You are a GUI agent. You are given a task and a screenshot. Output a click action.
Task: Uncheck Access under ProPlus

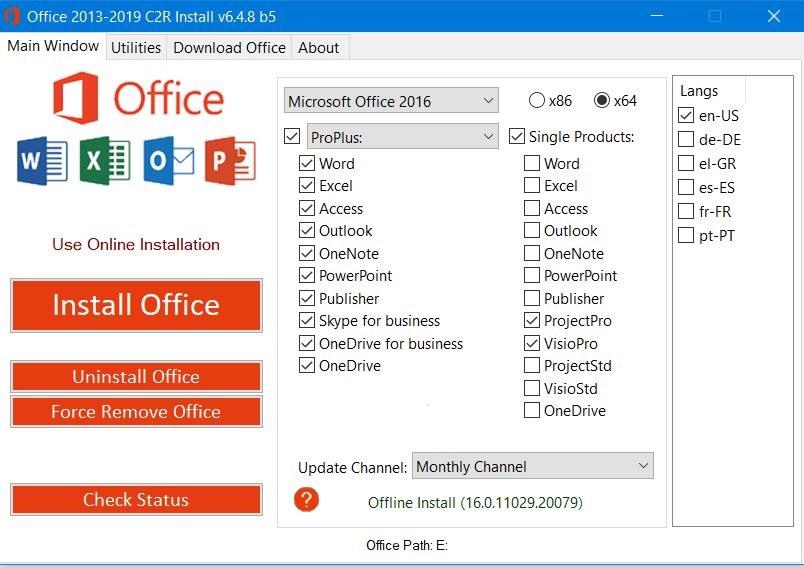[307, 208]
